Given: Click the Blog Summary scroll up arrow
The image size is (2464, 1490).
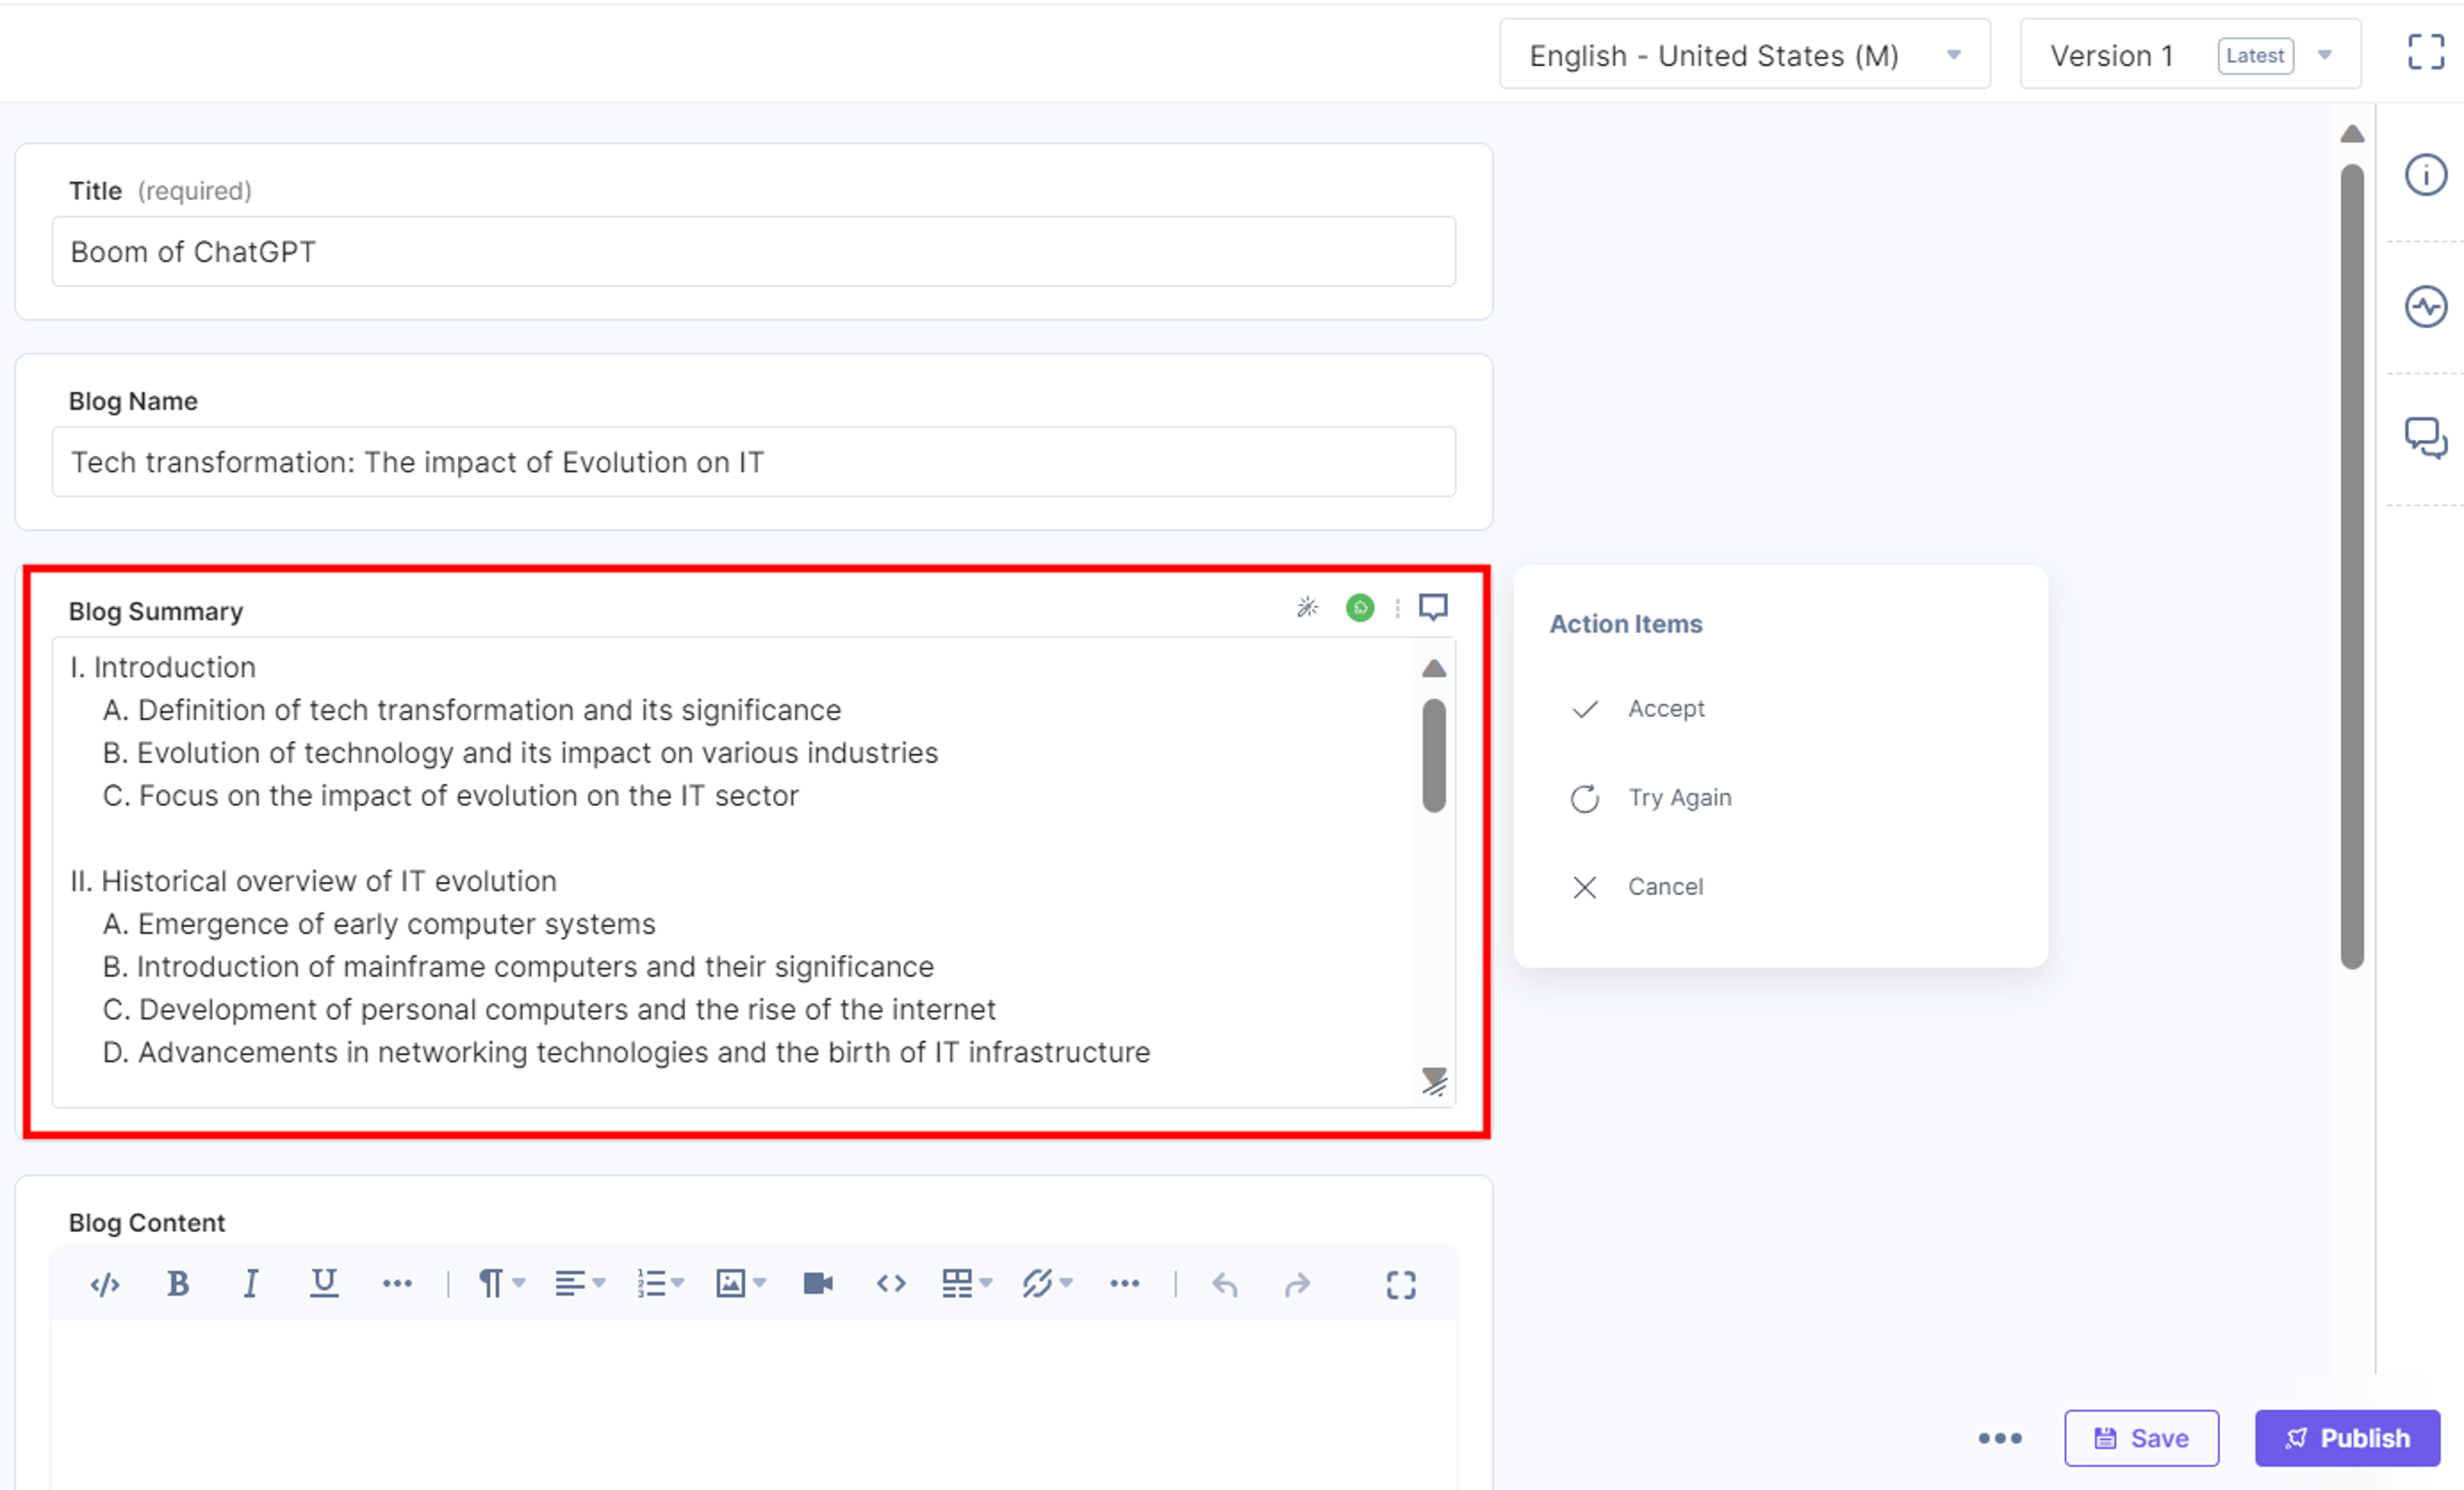Looking at the screenshot, I should [1434, 668].
